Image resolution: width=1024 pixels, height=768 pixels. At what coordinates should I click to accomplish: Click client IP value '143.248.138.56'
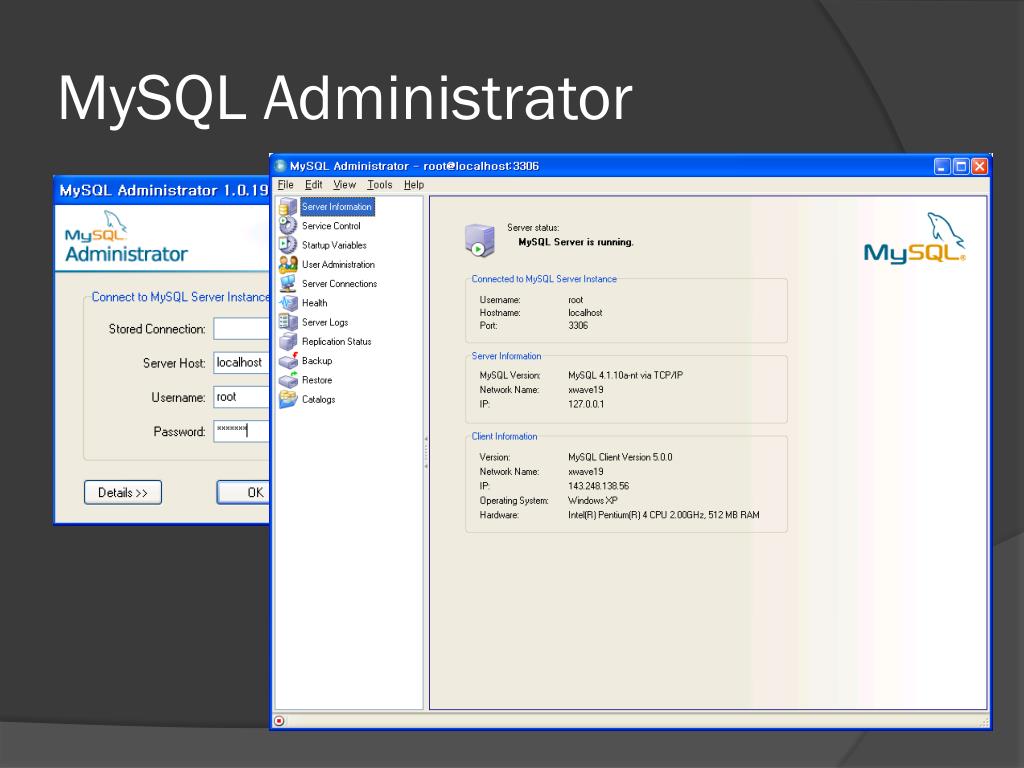click(598, 486)
